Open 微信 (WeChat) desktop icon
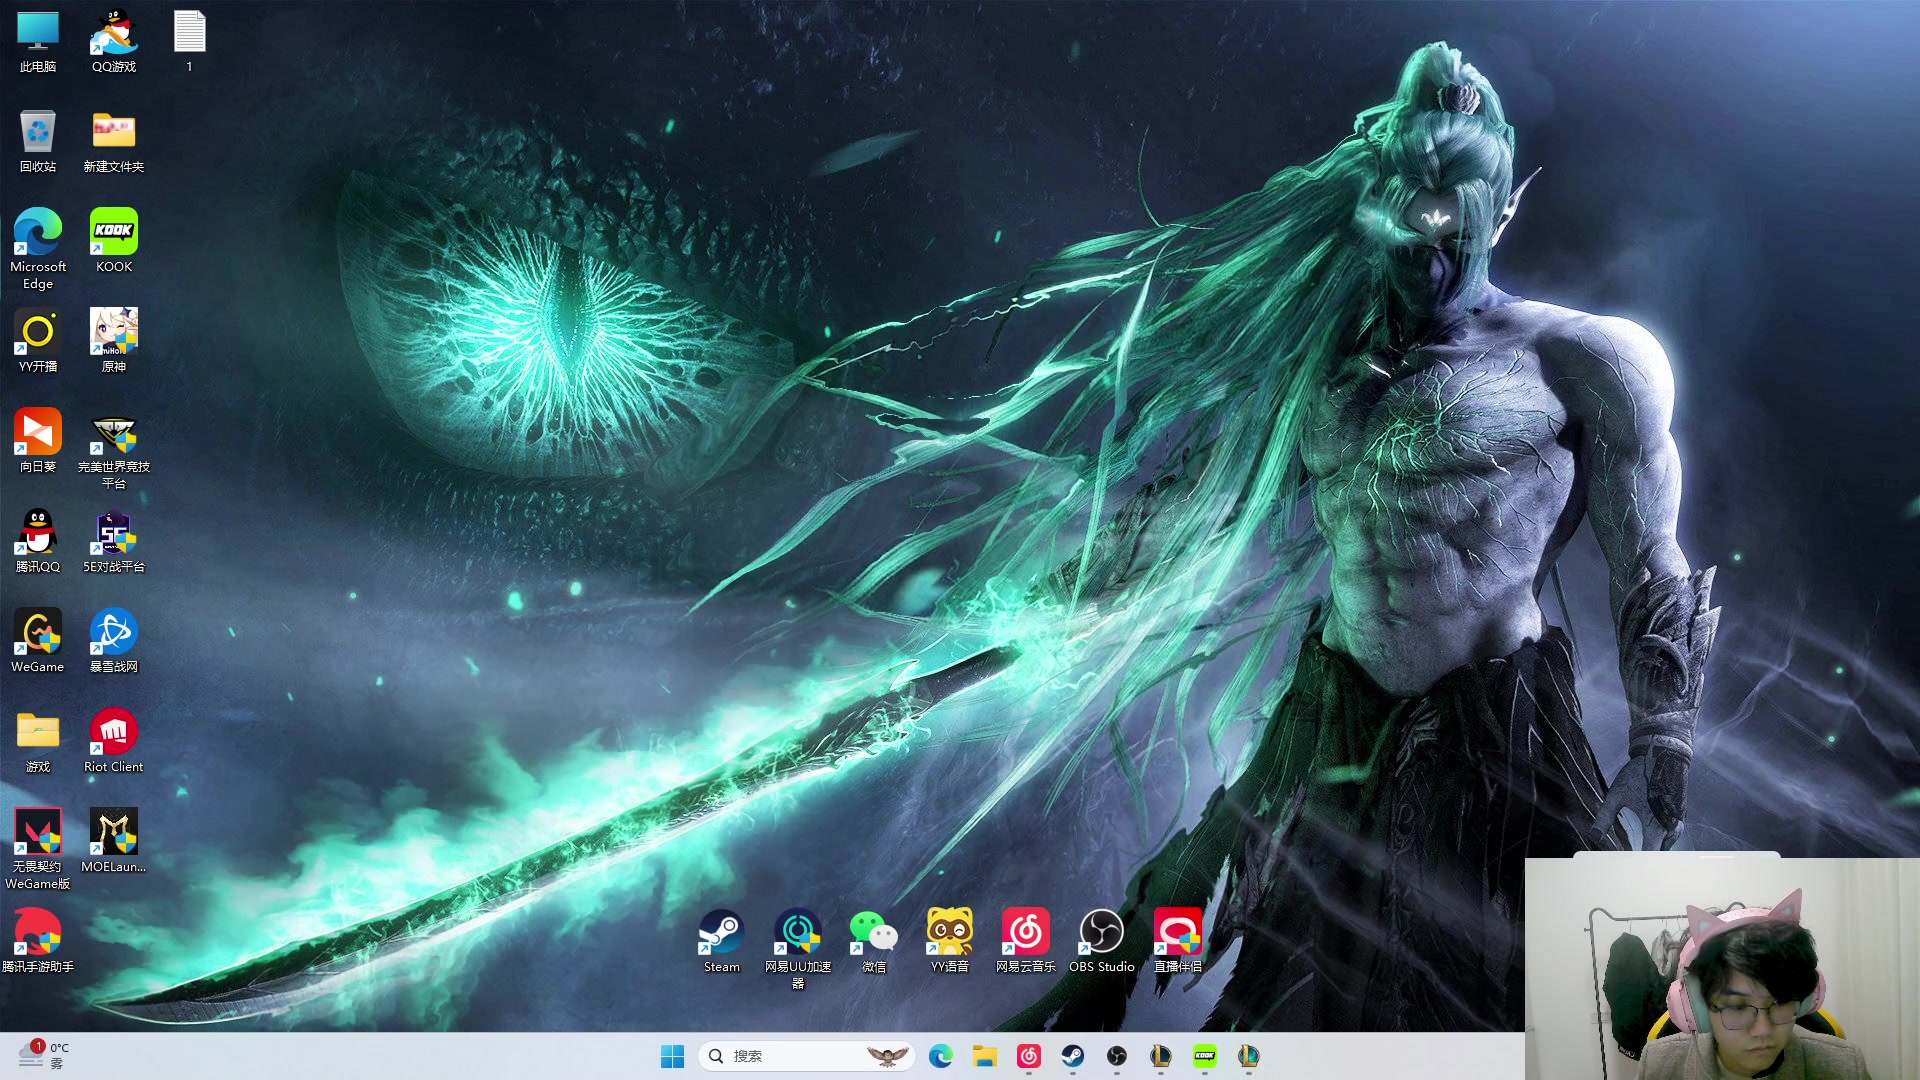This screenshot has height=1080, width=1920. coord(873,933)
